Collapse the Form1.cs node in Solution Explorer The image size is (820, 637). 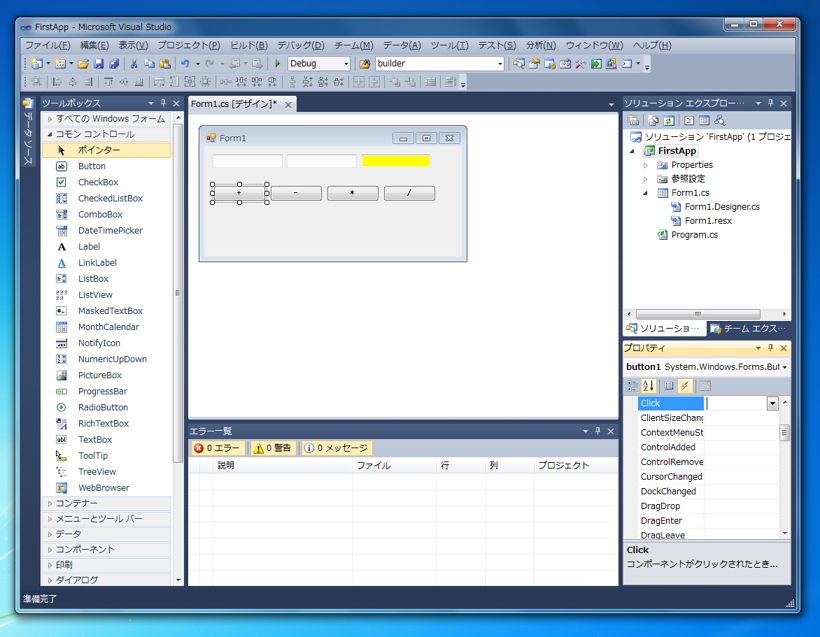(646, 192)
